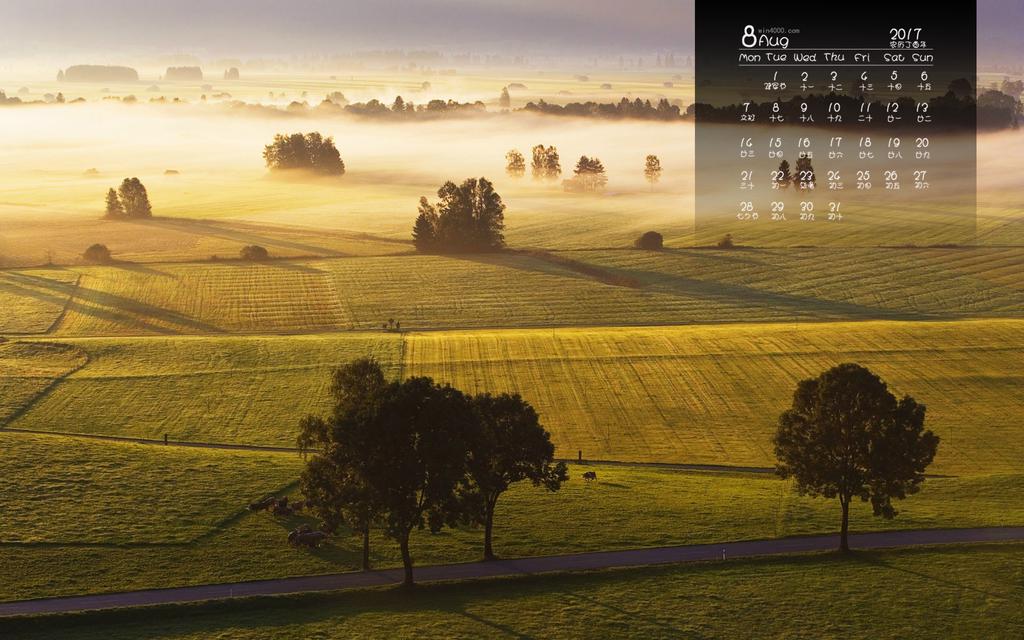Select date 31 on the calendar

tap(834, 208)
